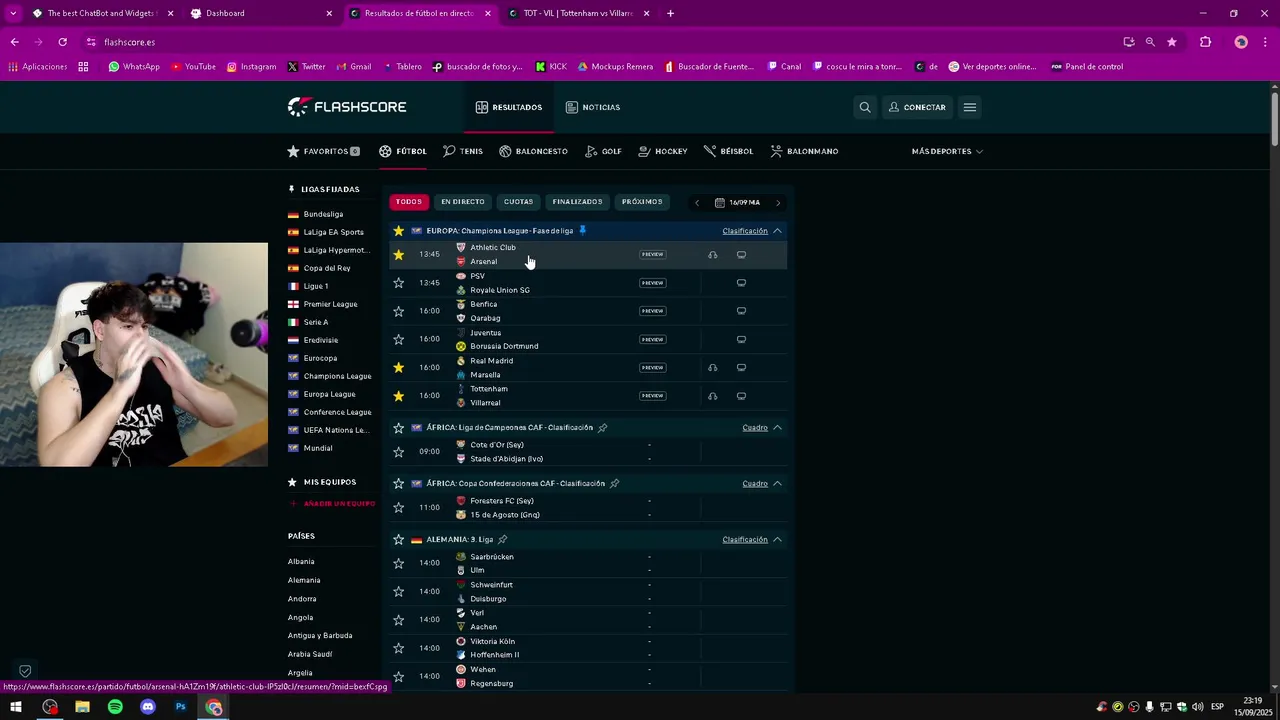Go to next day arrow
Image resolution: width=1280 pixels, height=720 pixels.
click(x=778, y=203)
